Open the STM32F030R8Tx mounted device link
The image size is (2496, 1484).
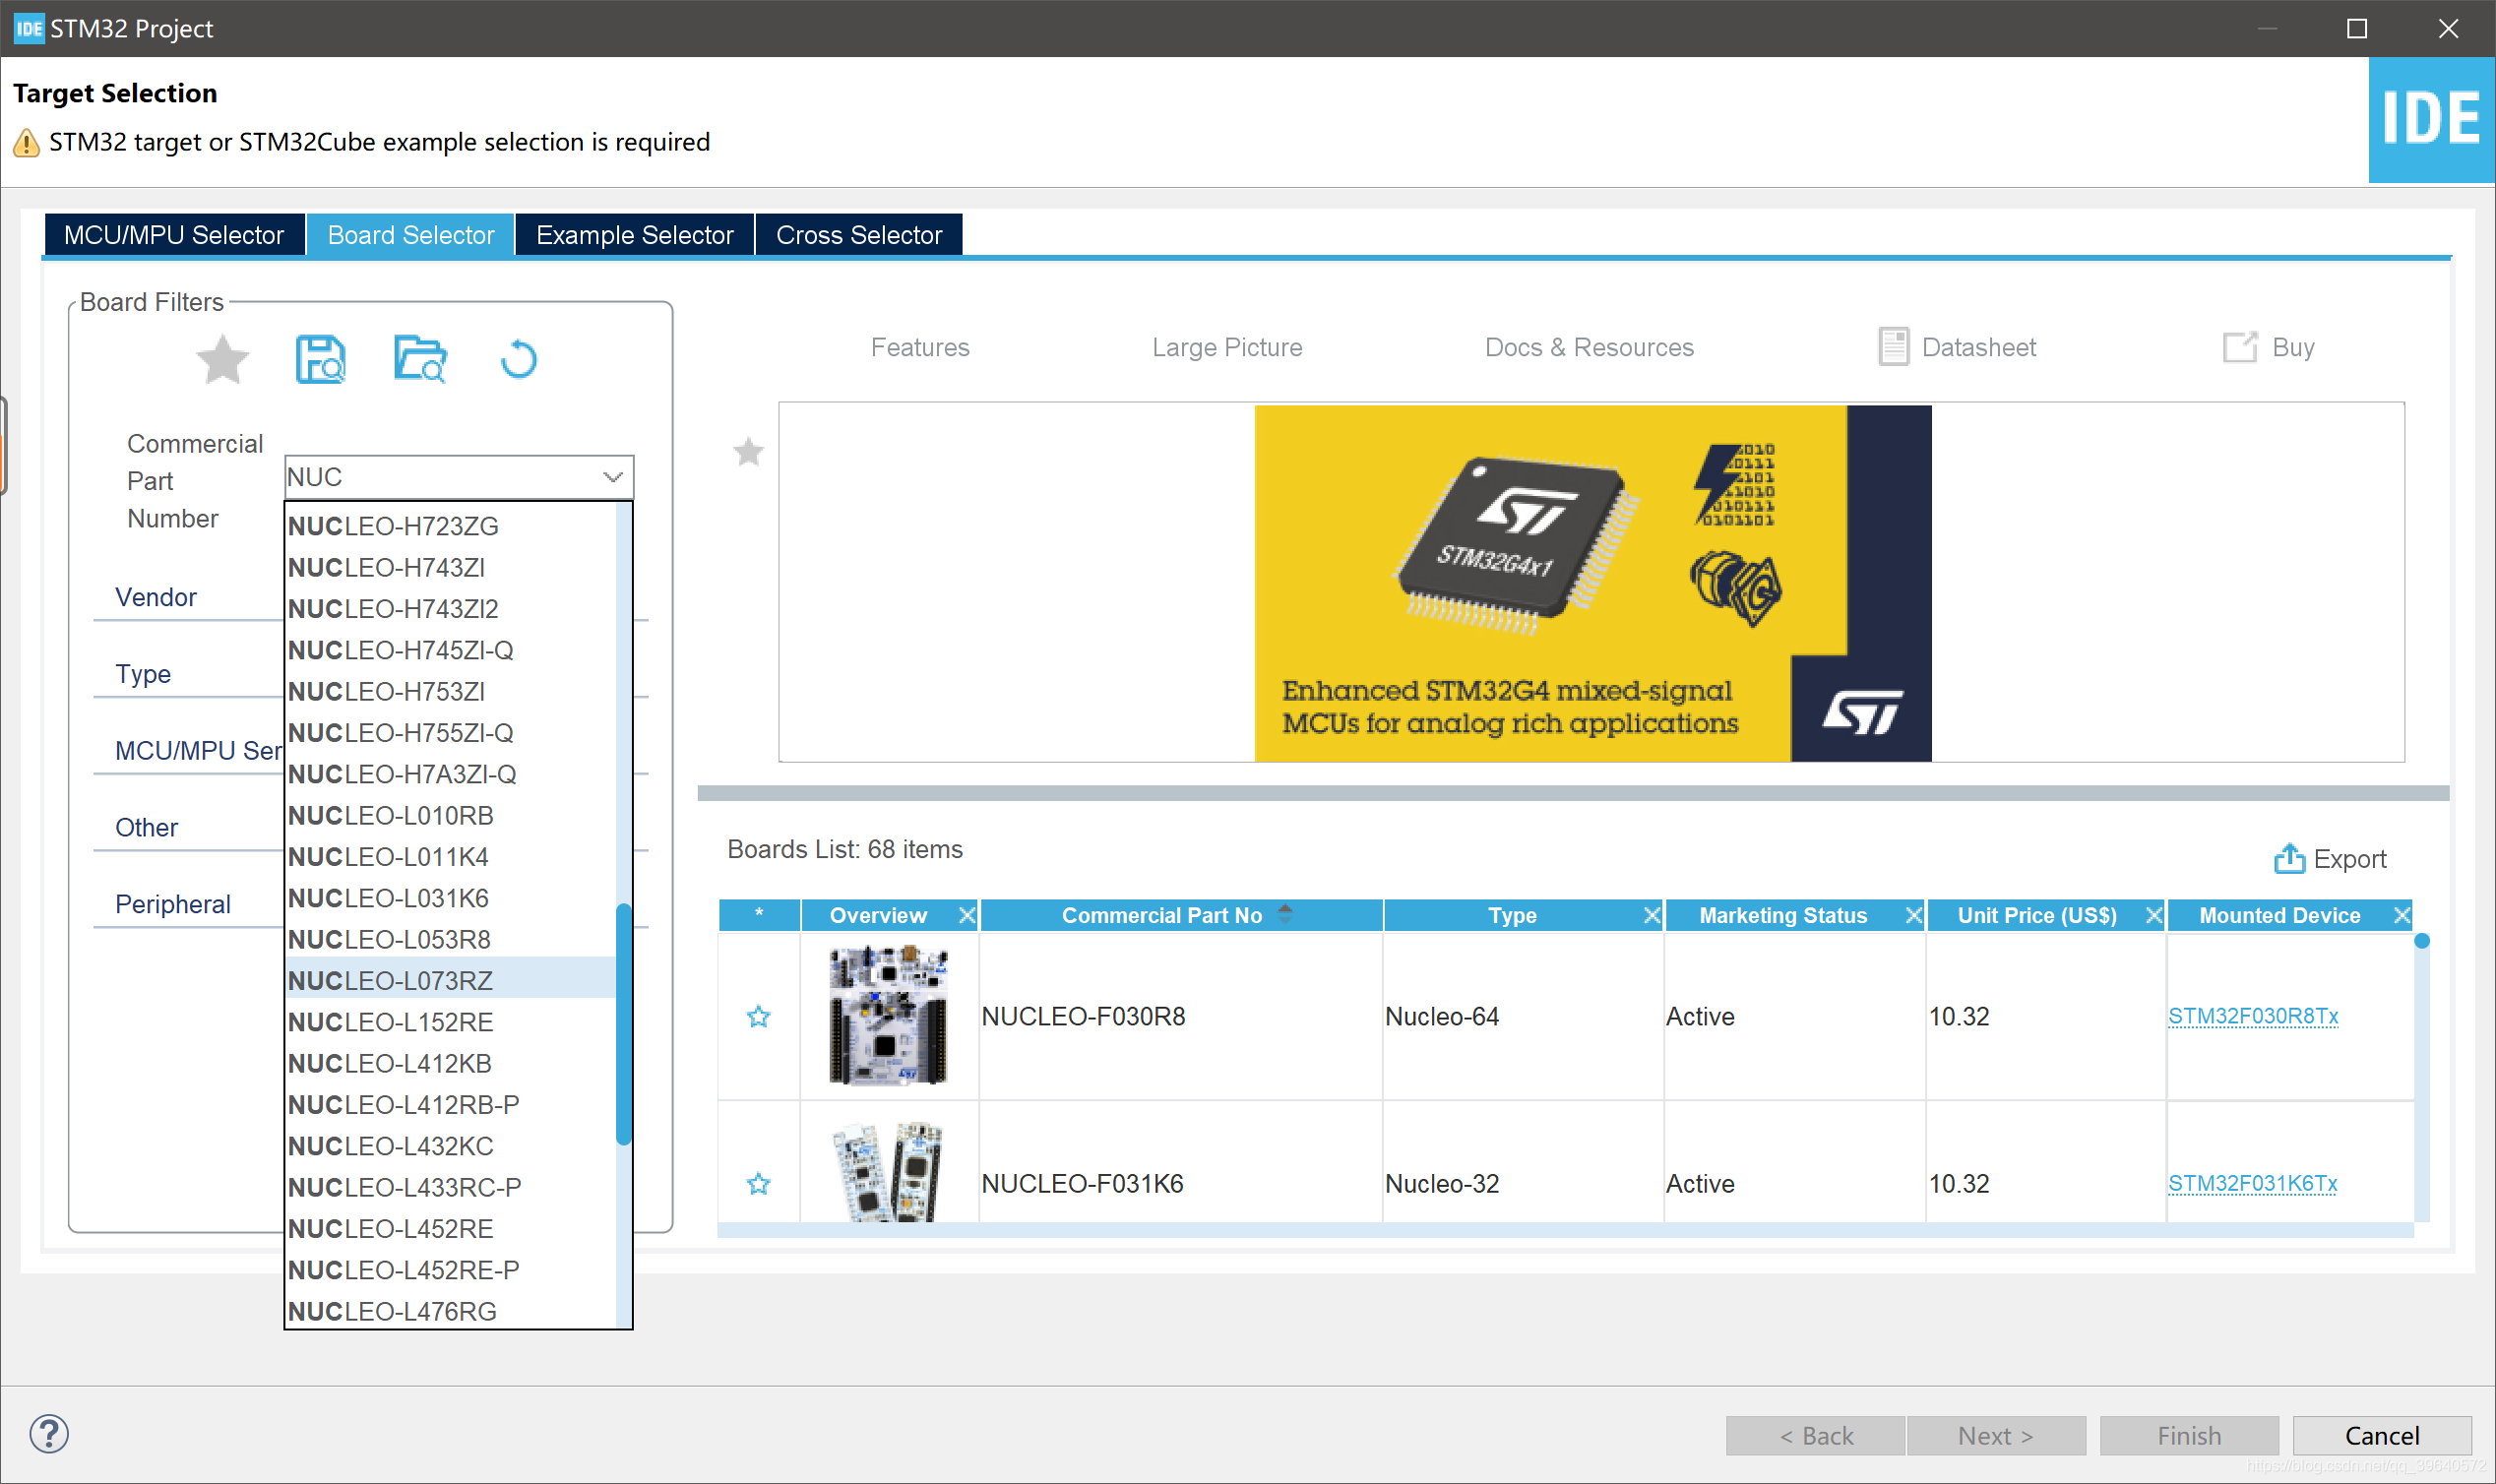[x=2252, y=1016]
